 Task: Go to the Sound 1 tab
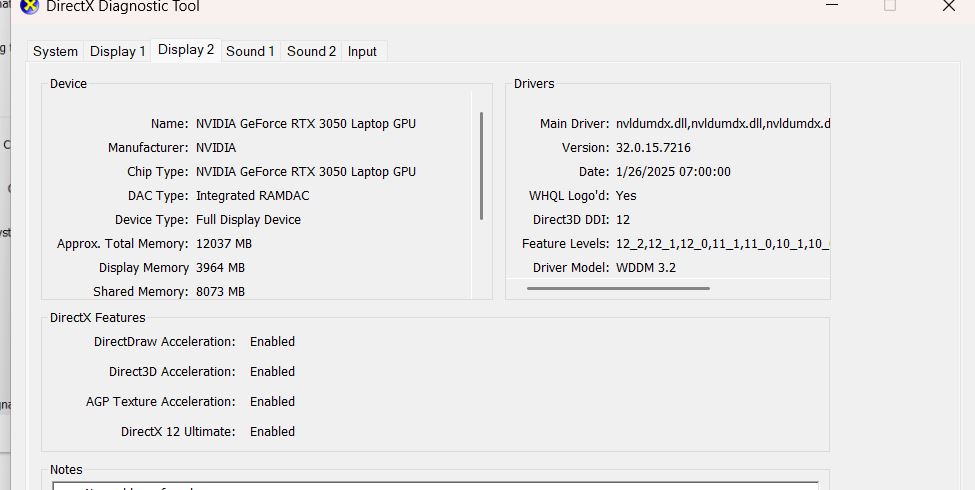pos(250,51)
